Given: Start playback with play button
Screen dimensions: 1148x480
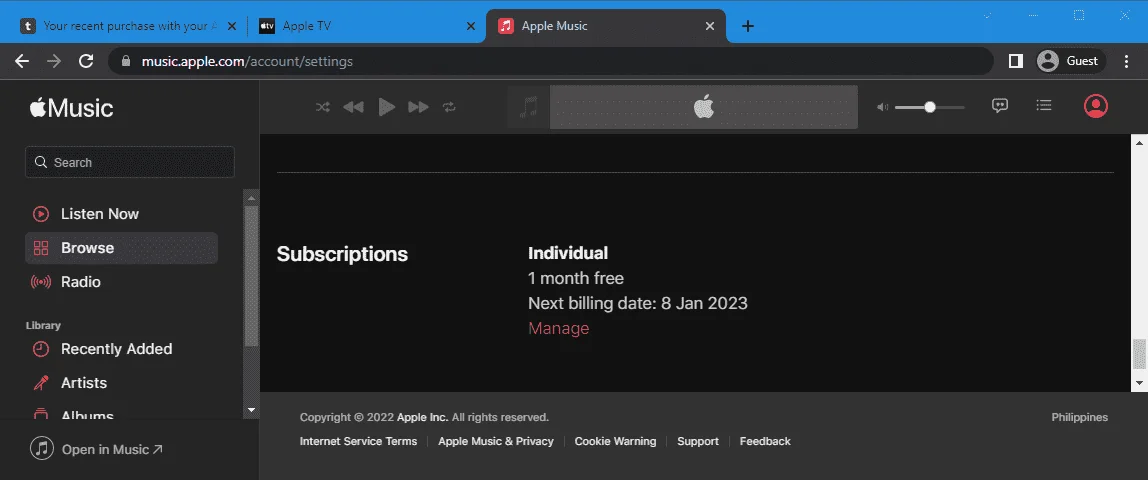Looking at the screenshot, I should click(387, 107).
